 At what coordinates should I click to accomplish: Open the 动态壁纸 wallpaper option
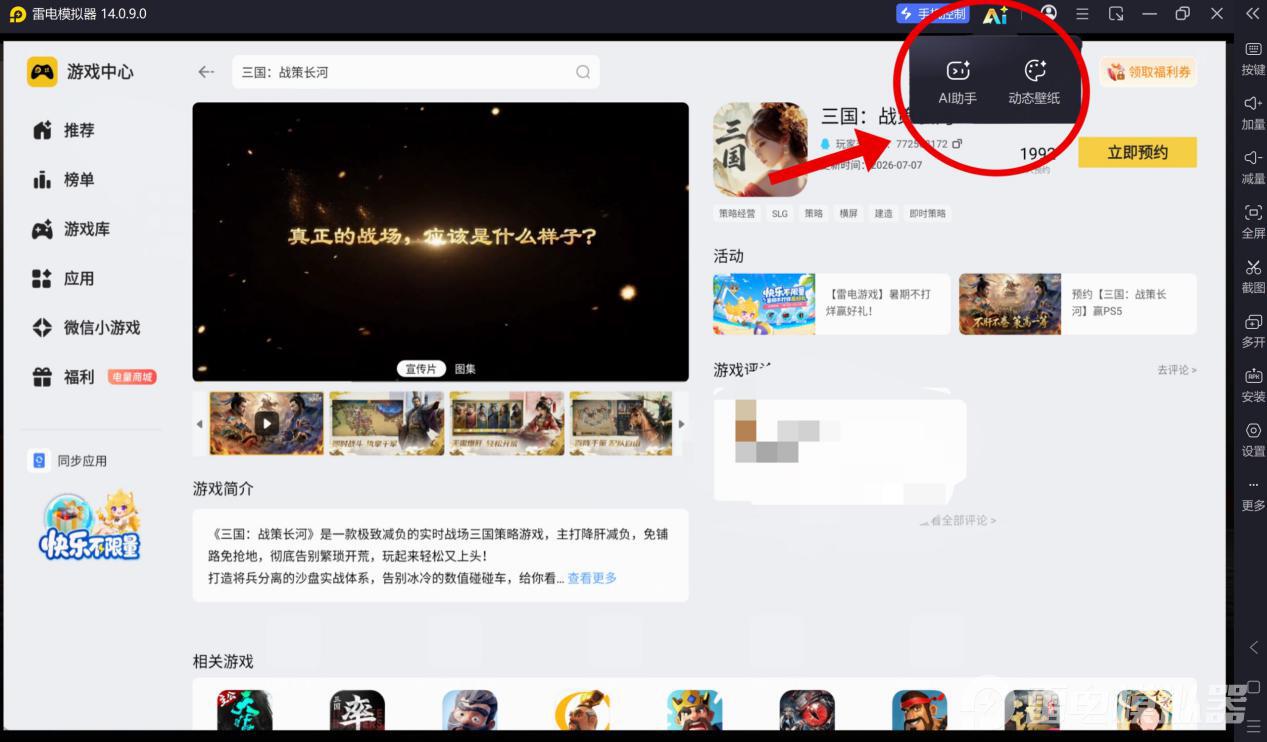point(1034,71)
